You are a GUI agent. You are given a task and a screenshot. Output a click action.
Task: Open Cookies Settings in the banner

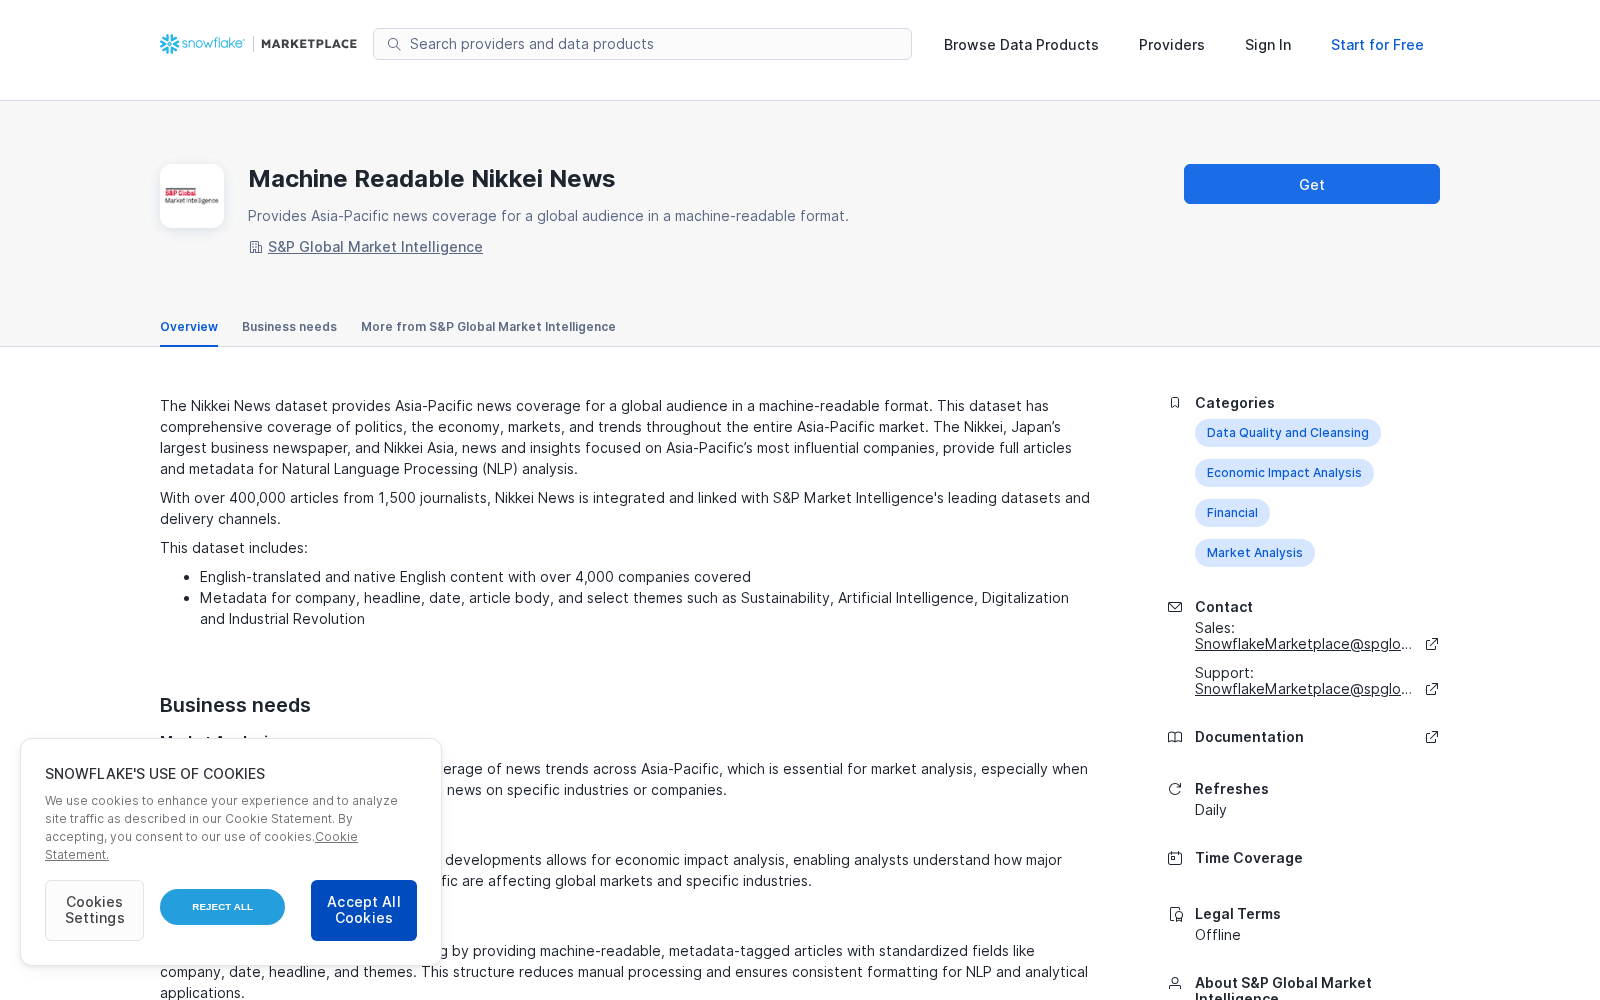[94, 910]
